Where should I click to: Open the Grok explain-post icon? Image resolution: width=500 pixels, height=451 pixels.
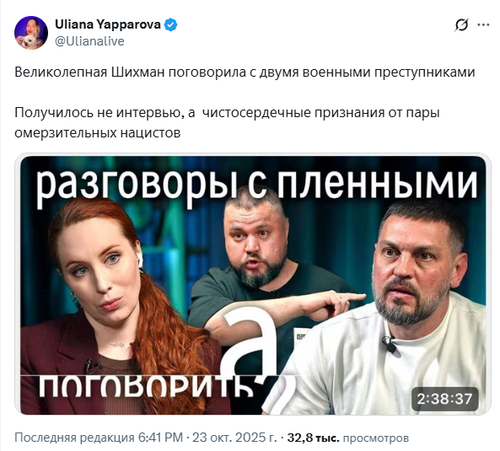tap(462, 25)
